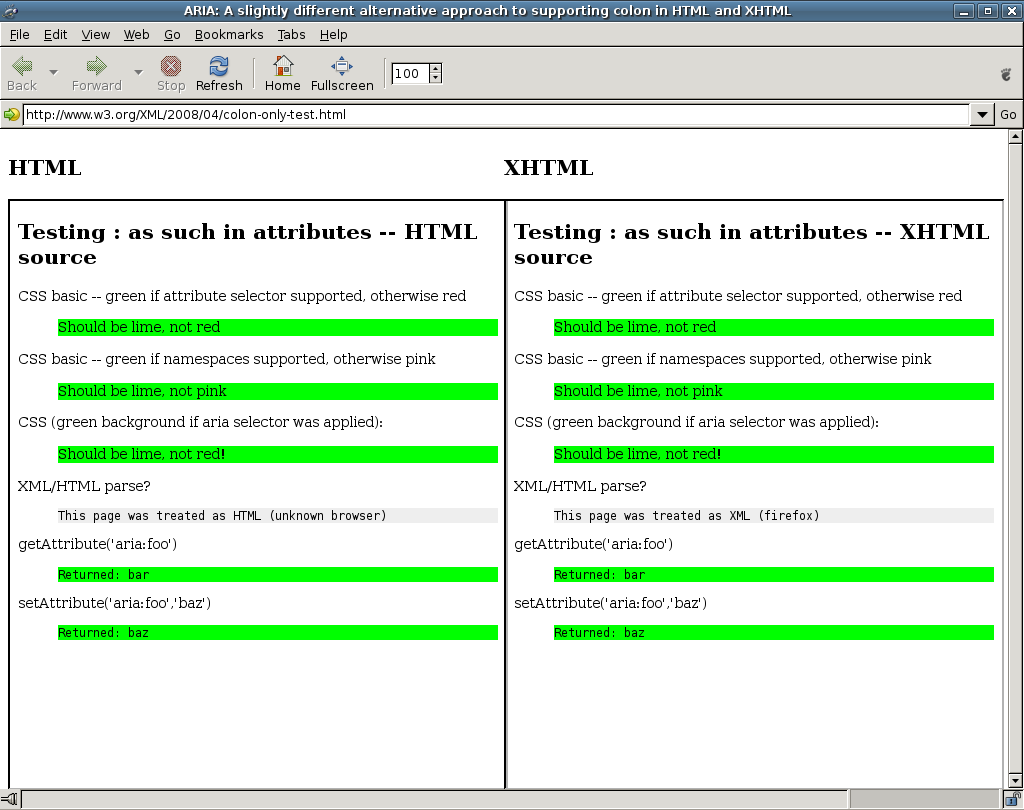Image resolution: width=1024 pixels, height=810 pixels.
Task: Maximize the browser window
Action: pos(987,11)
